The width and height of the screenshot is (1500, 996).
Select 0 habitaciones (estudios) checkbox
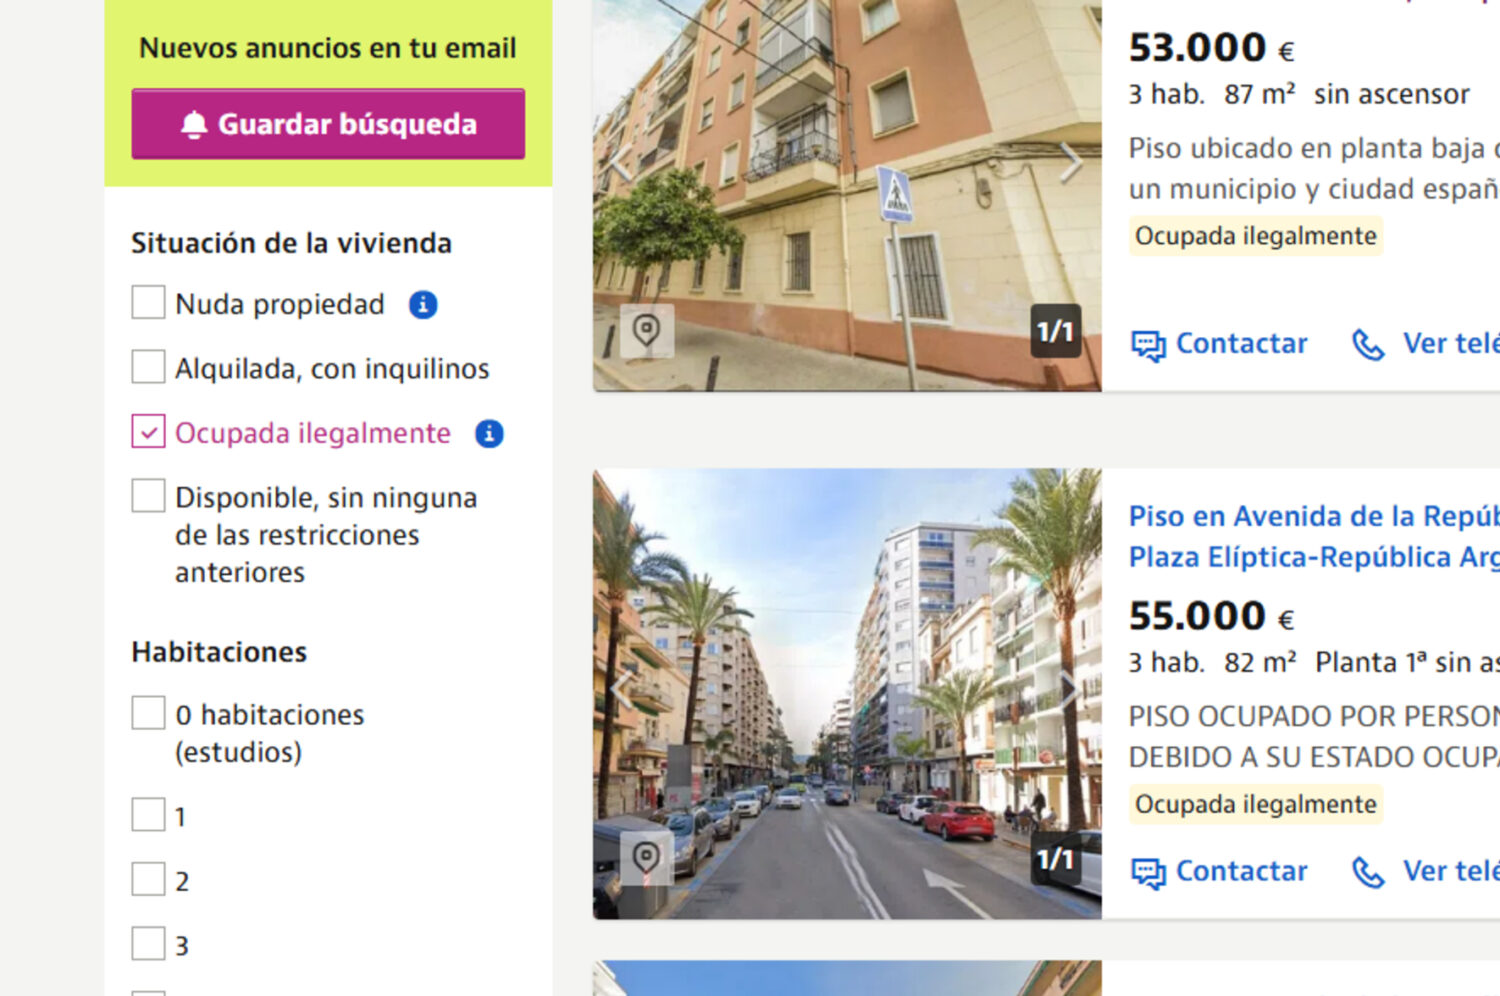[148, 713]
